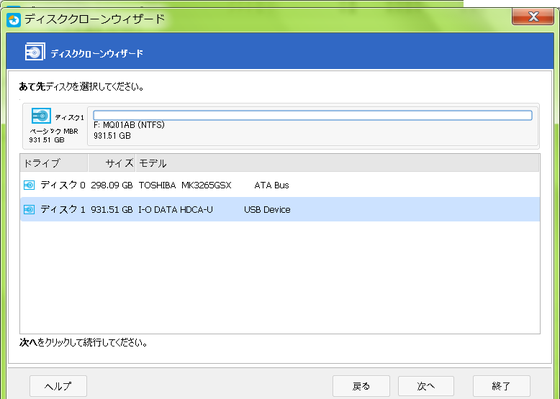This screenshot has height=399, width=560.
Task: Select the F: MQ01AB partition bar
Action: pos(312,115)
